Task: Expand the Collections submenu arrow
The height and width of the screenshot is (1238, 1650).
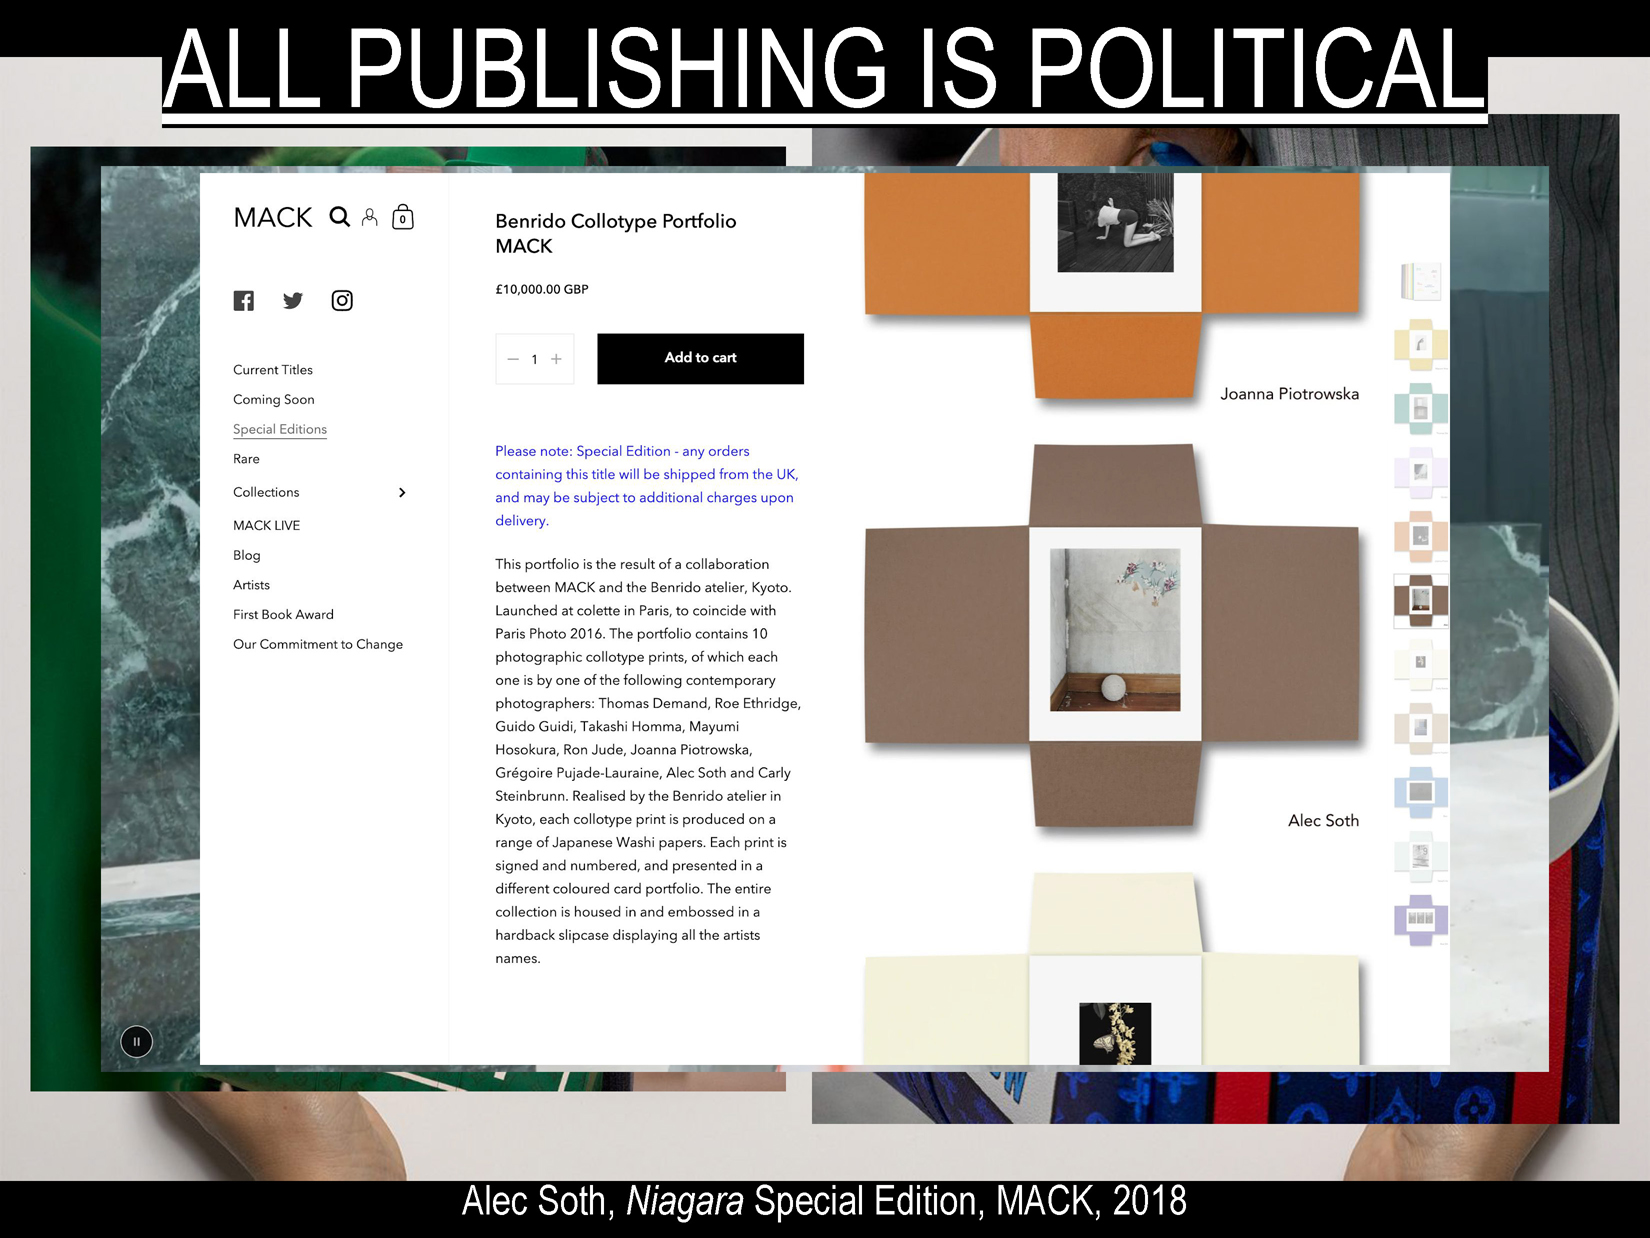Action: [x=402, y=492]
